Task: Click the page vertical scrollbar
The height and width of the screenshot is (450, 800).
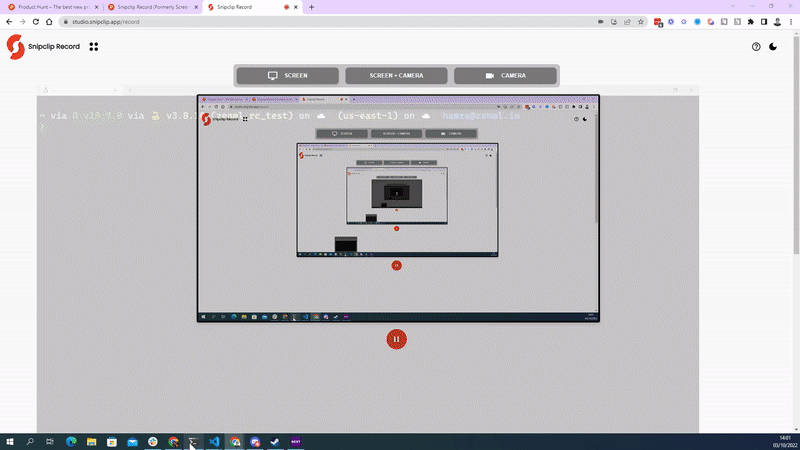Action: [796, 143]
